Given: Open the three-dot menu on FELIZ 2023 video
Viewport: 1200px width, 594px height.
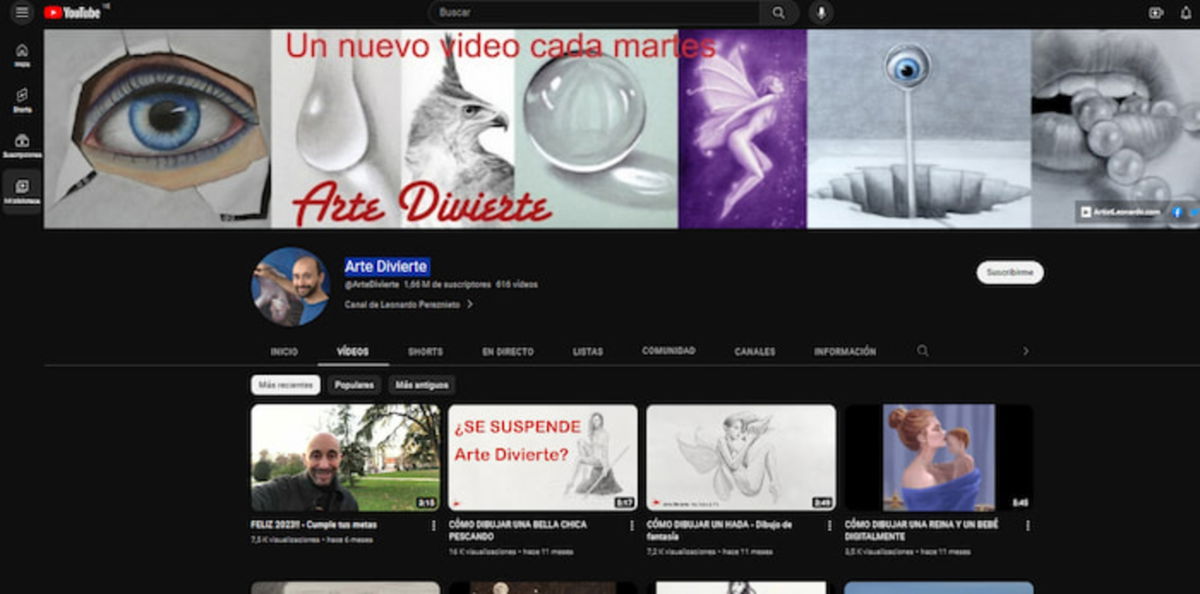Looking at the screenshot, I should (x=434, y=525).
